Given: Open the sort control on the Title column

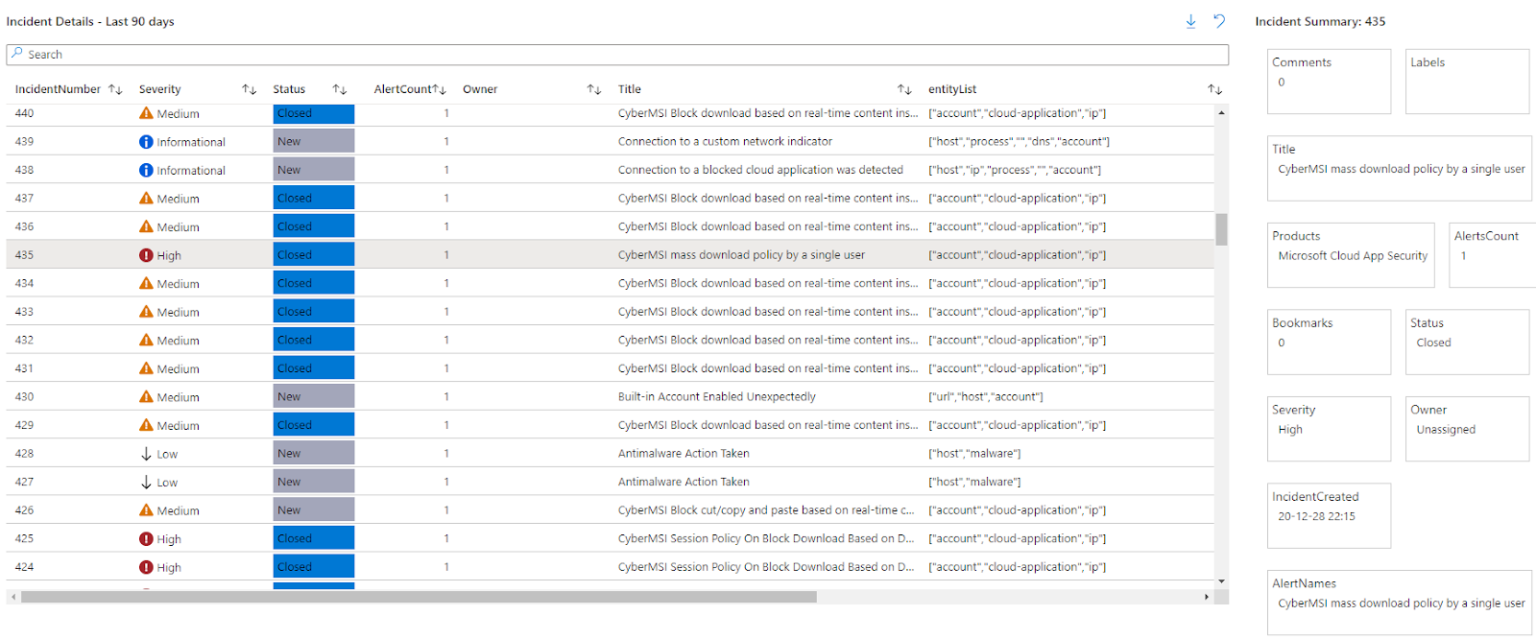Looking at the screenshot, I should [905, 89].
